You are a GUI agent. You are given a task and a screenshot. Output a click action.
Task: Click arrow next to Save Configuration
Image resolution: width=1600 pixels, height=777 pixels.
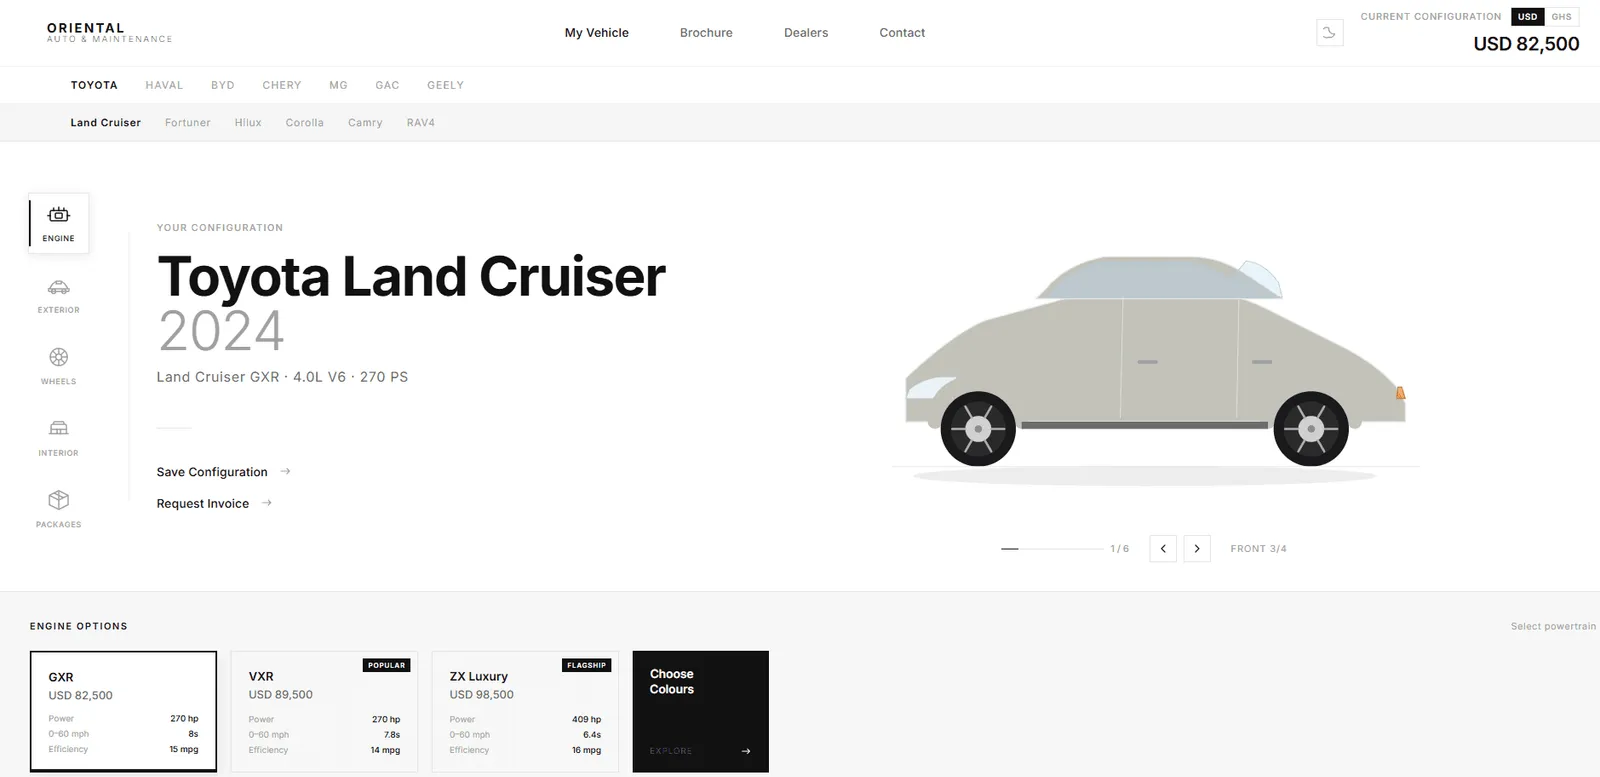tap(285, 471)
